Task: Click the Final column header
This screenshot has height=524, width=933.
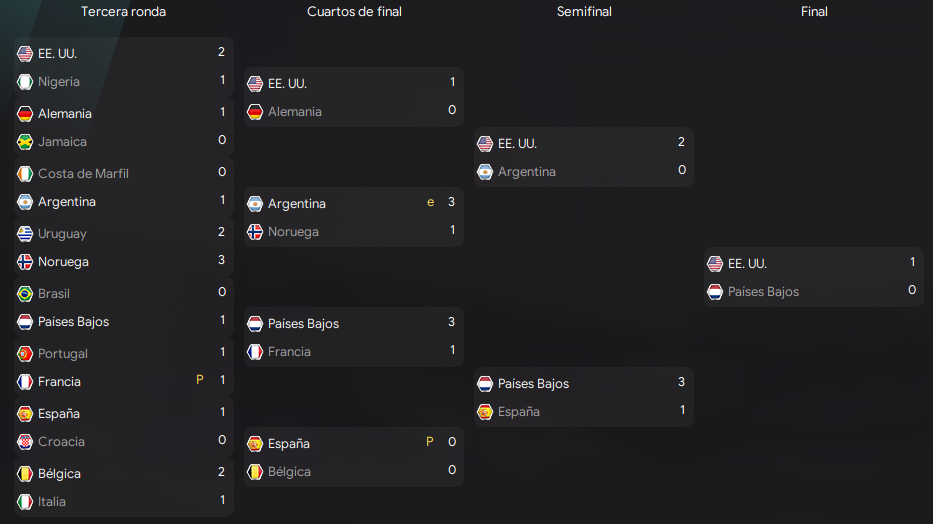Action: (x=814, y=12)
